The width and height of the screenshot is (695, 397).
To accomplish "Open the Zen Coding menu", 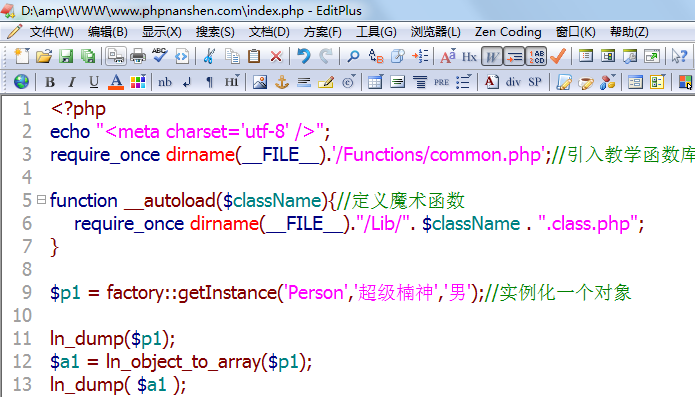I will tap(508, 32).
